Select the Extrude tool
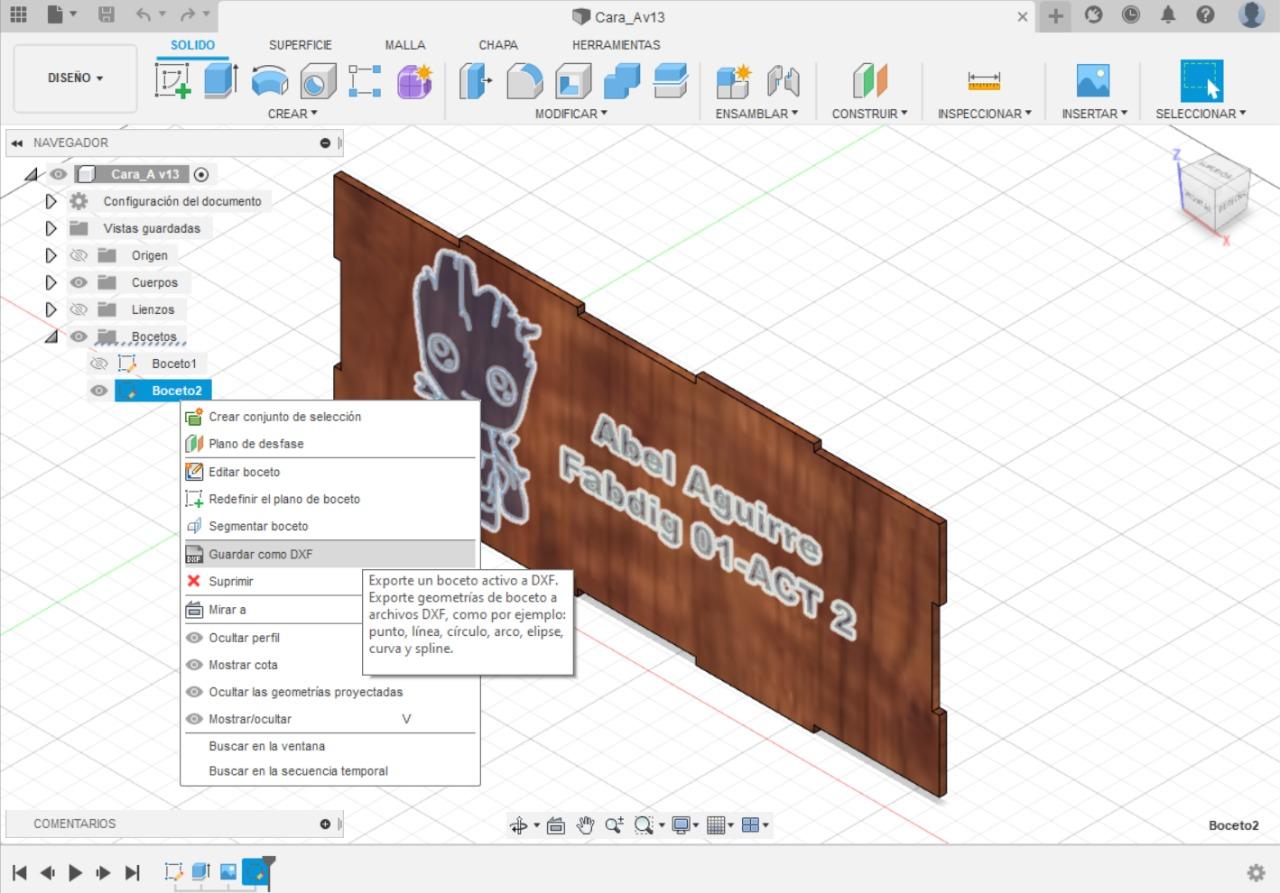The width and height of the screenshot is (1280, 893). pos(221,81)
